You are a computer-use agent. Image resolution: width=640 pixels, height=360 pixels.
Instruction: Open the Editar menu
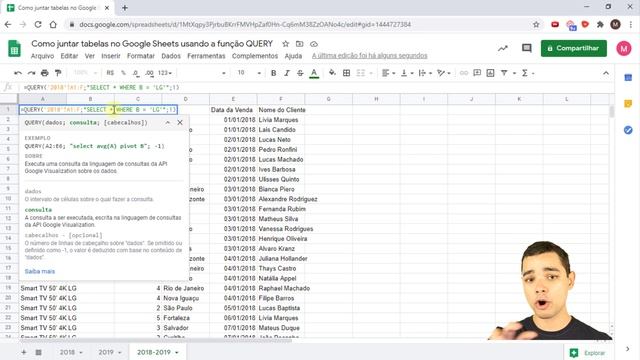point(69,56)
